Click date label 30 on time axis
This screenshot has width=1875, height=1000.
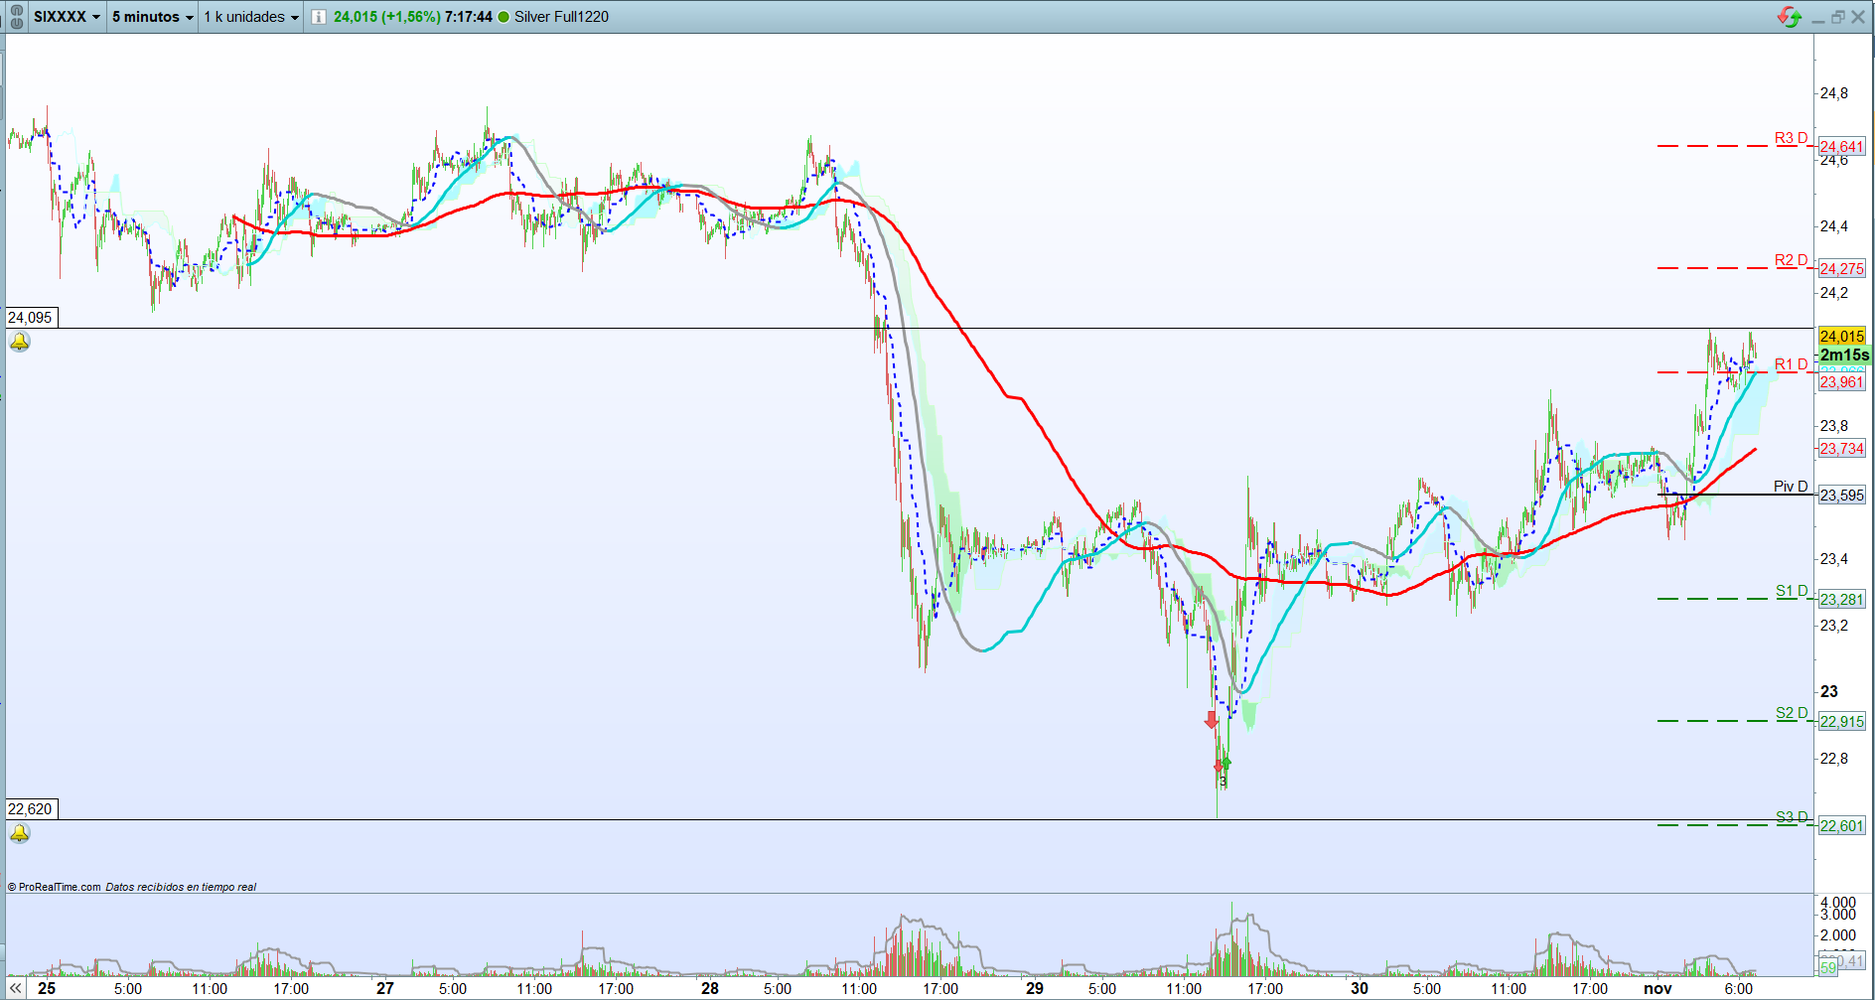[1359, 988]
